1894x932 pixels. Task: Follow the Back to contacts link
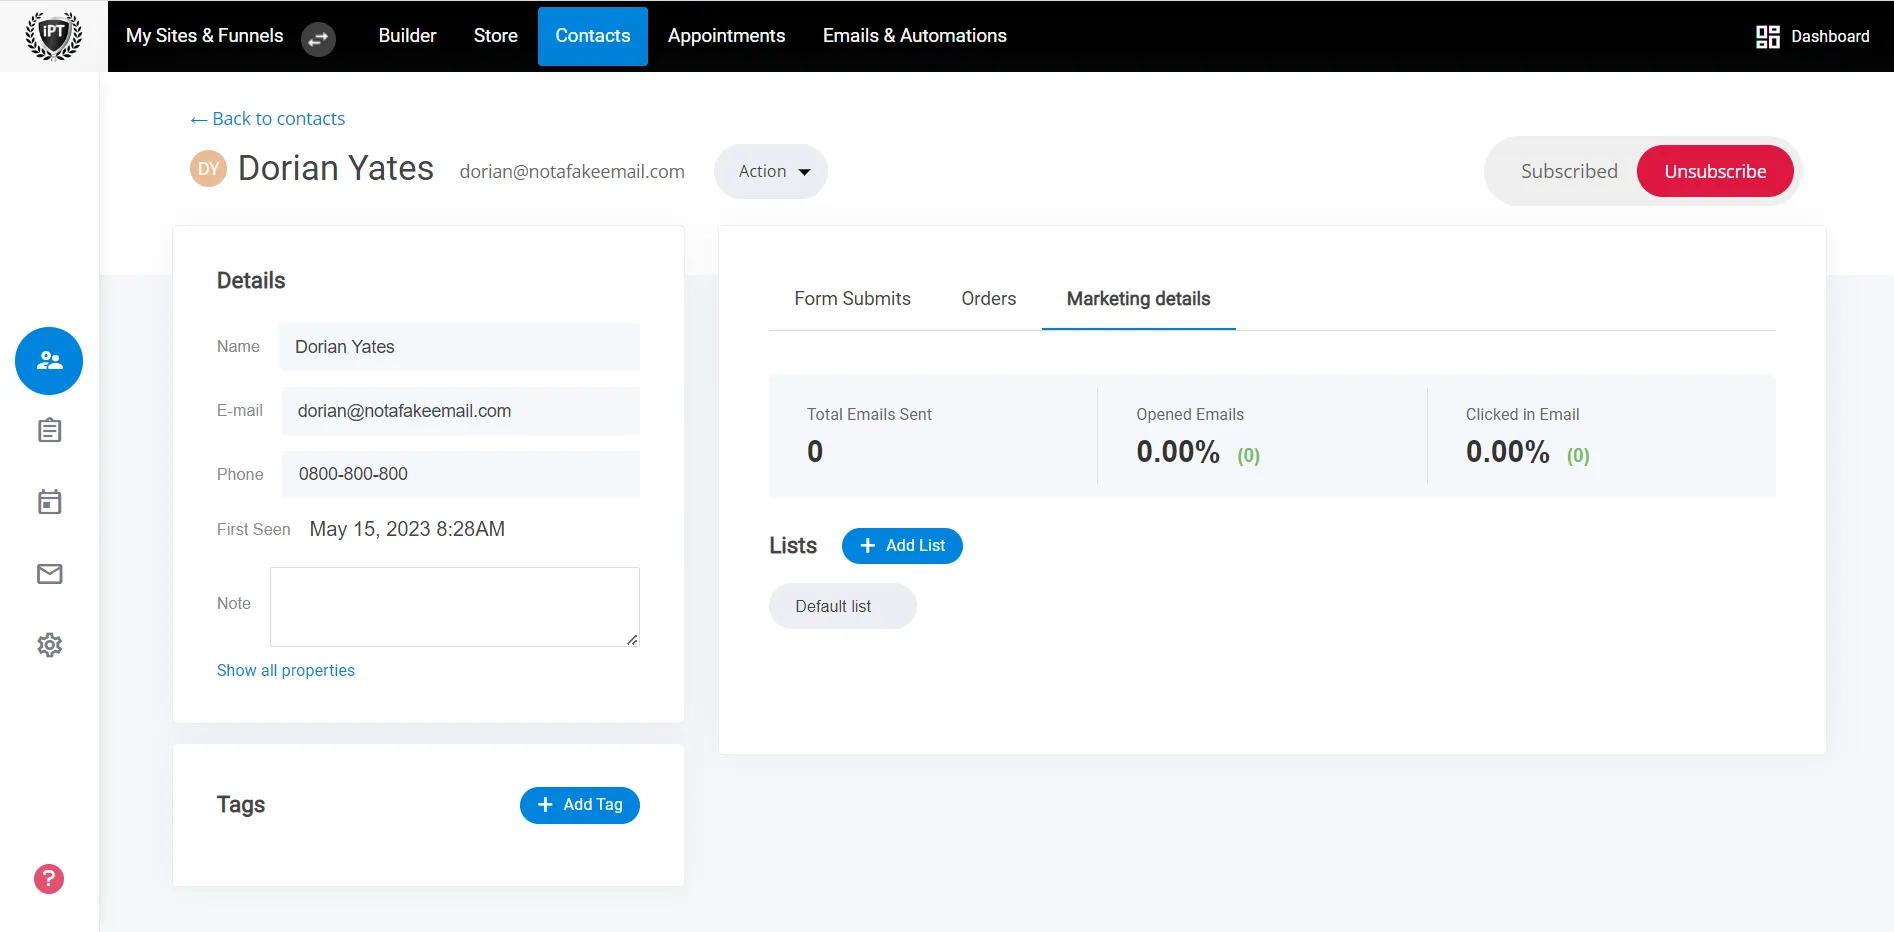coord(267,119)
